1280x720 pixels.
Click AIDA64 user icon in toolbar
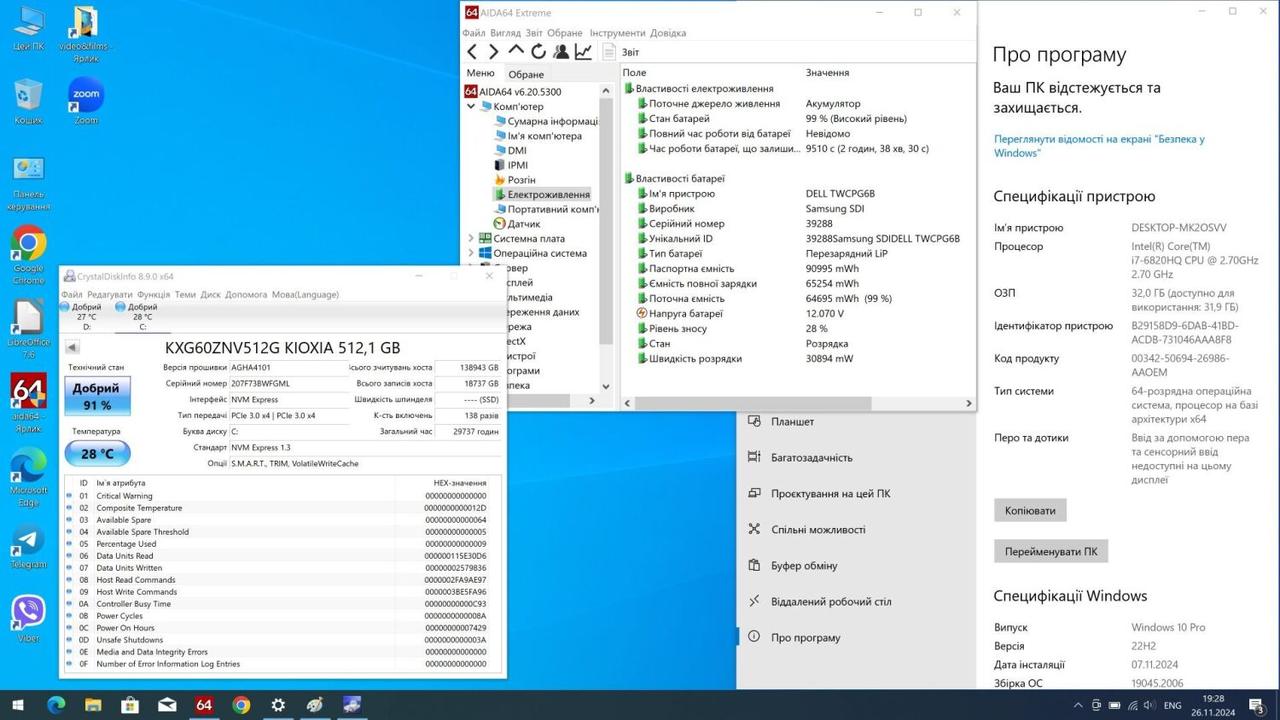pos(560,52)
